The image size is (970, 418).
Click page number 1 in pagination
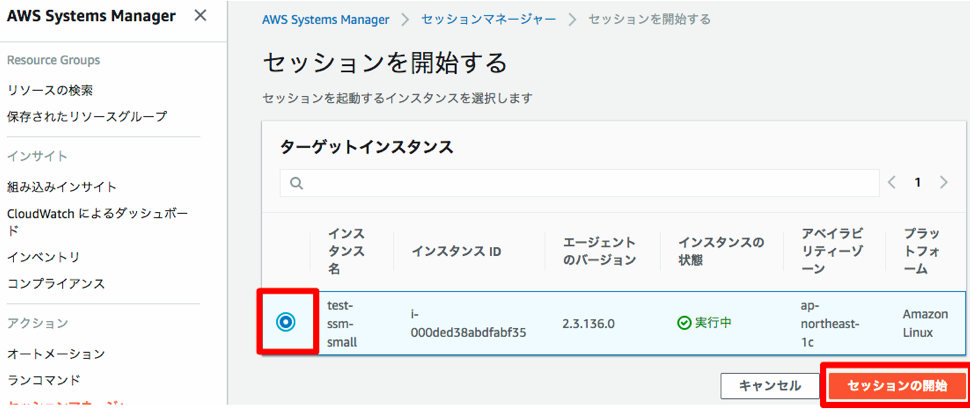tap(918, 182)
